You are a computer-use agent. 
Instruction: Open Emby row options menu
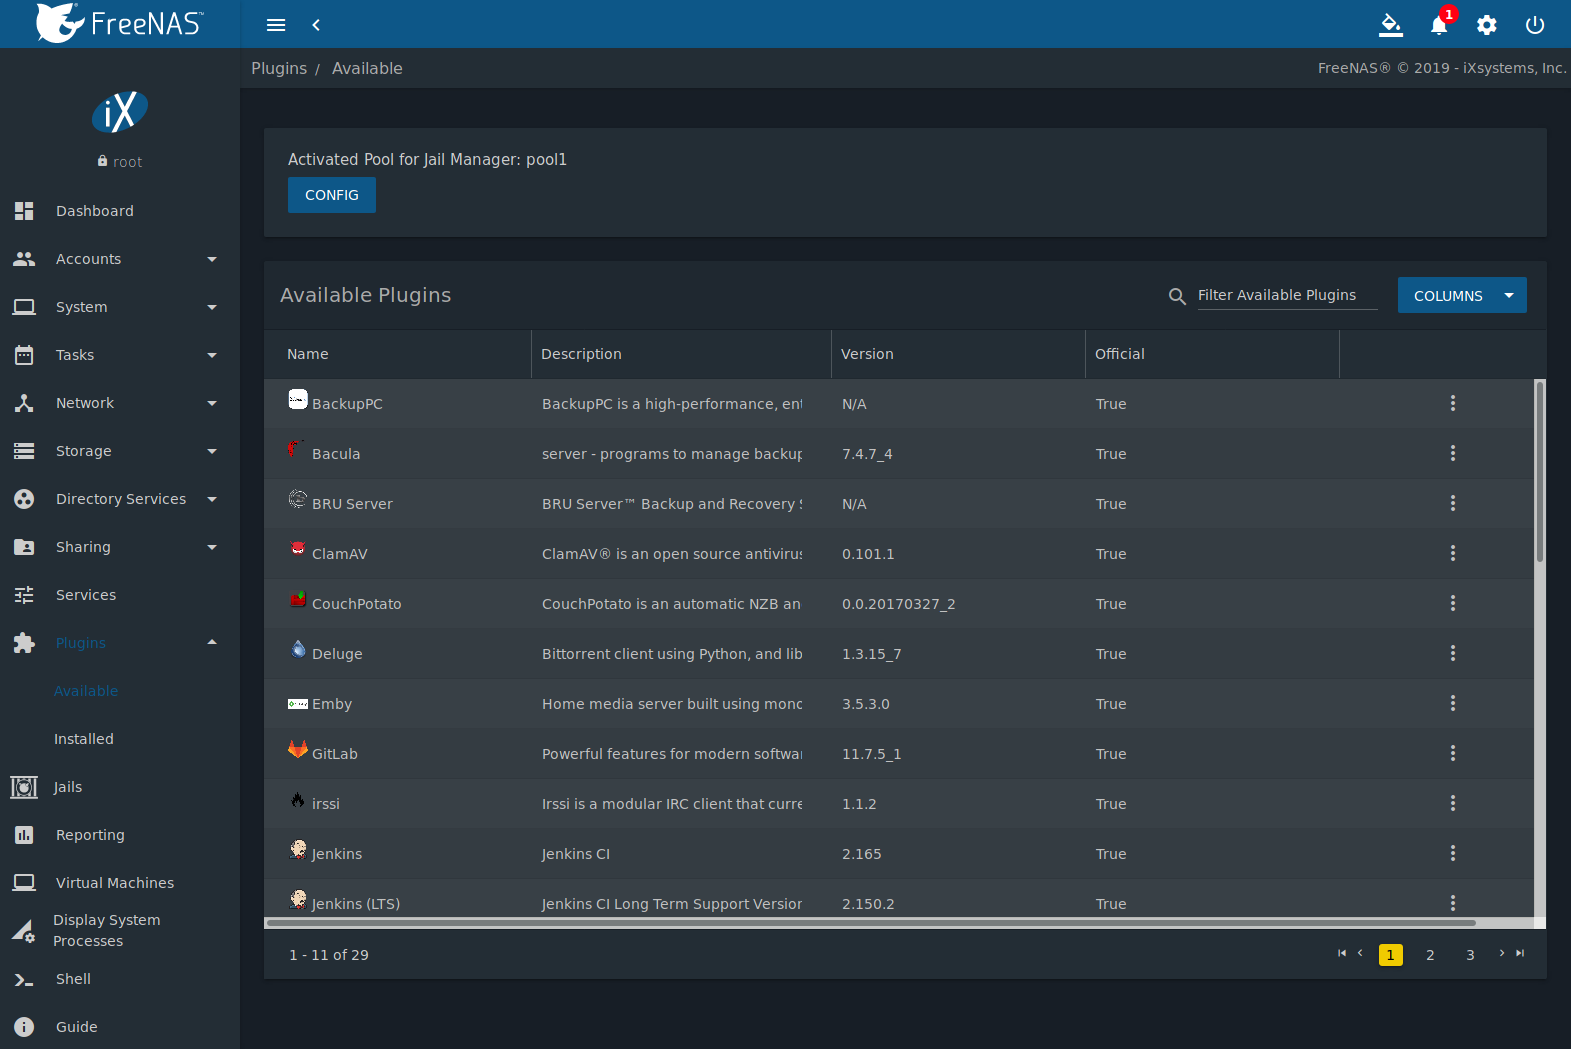[1453, 703]
